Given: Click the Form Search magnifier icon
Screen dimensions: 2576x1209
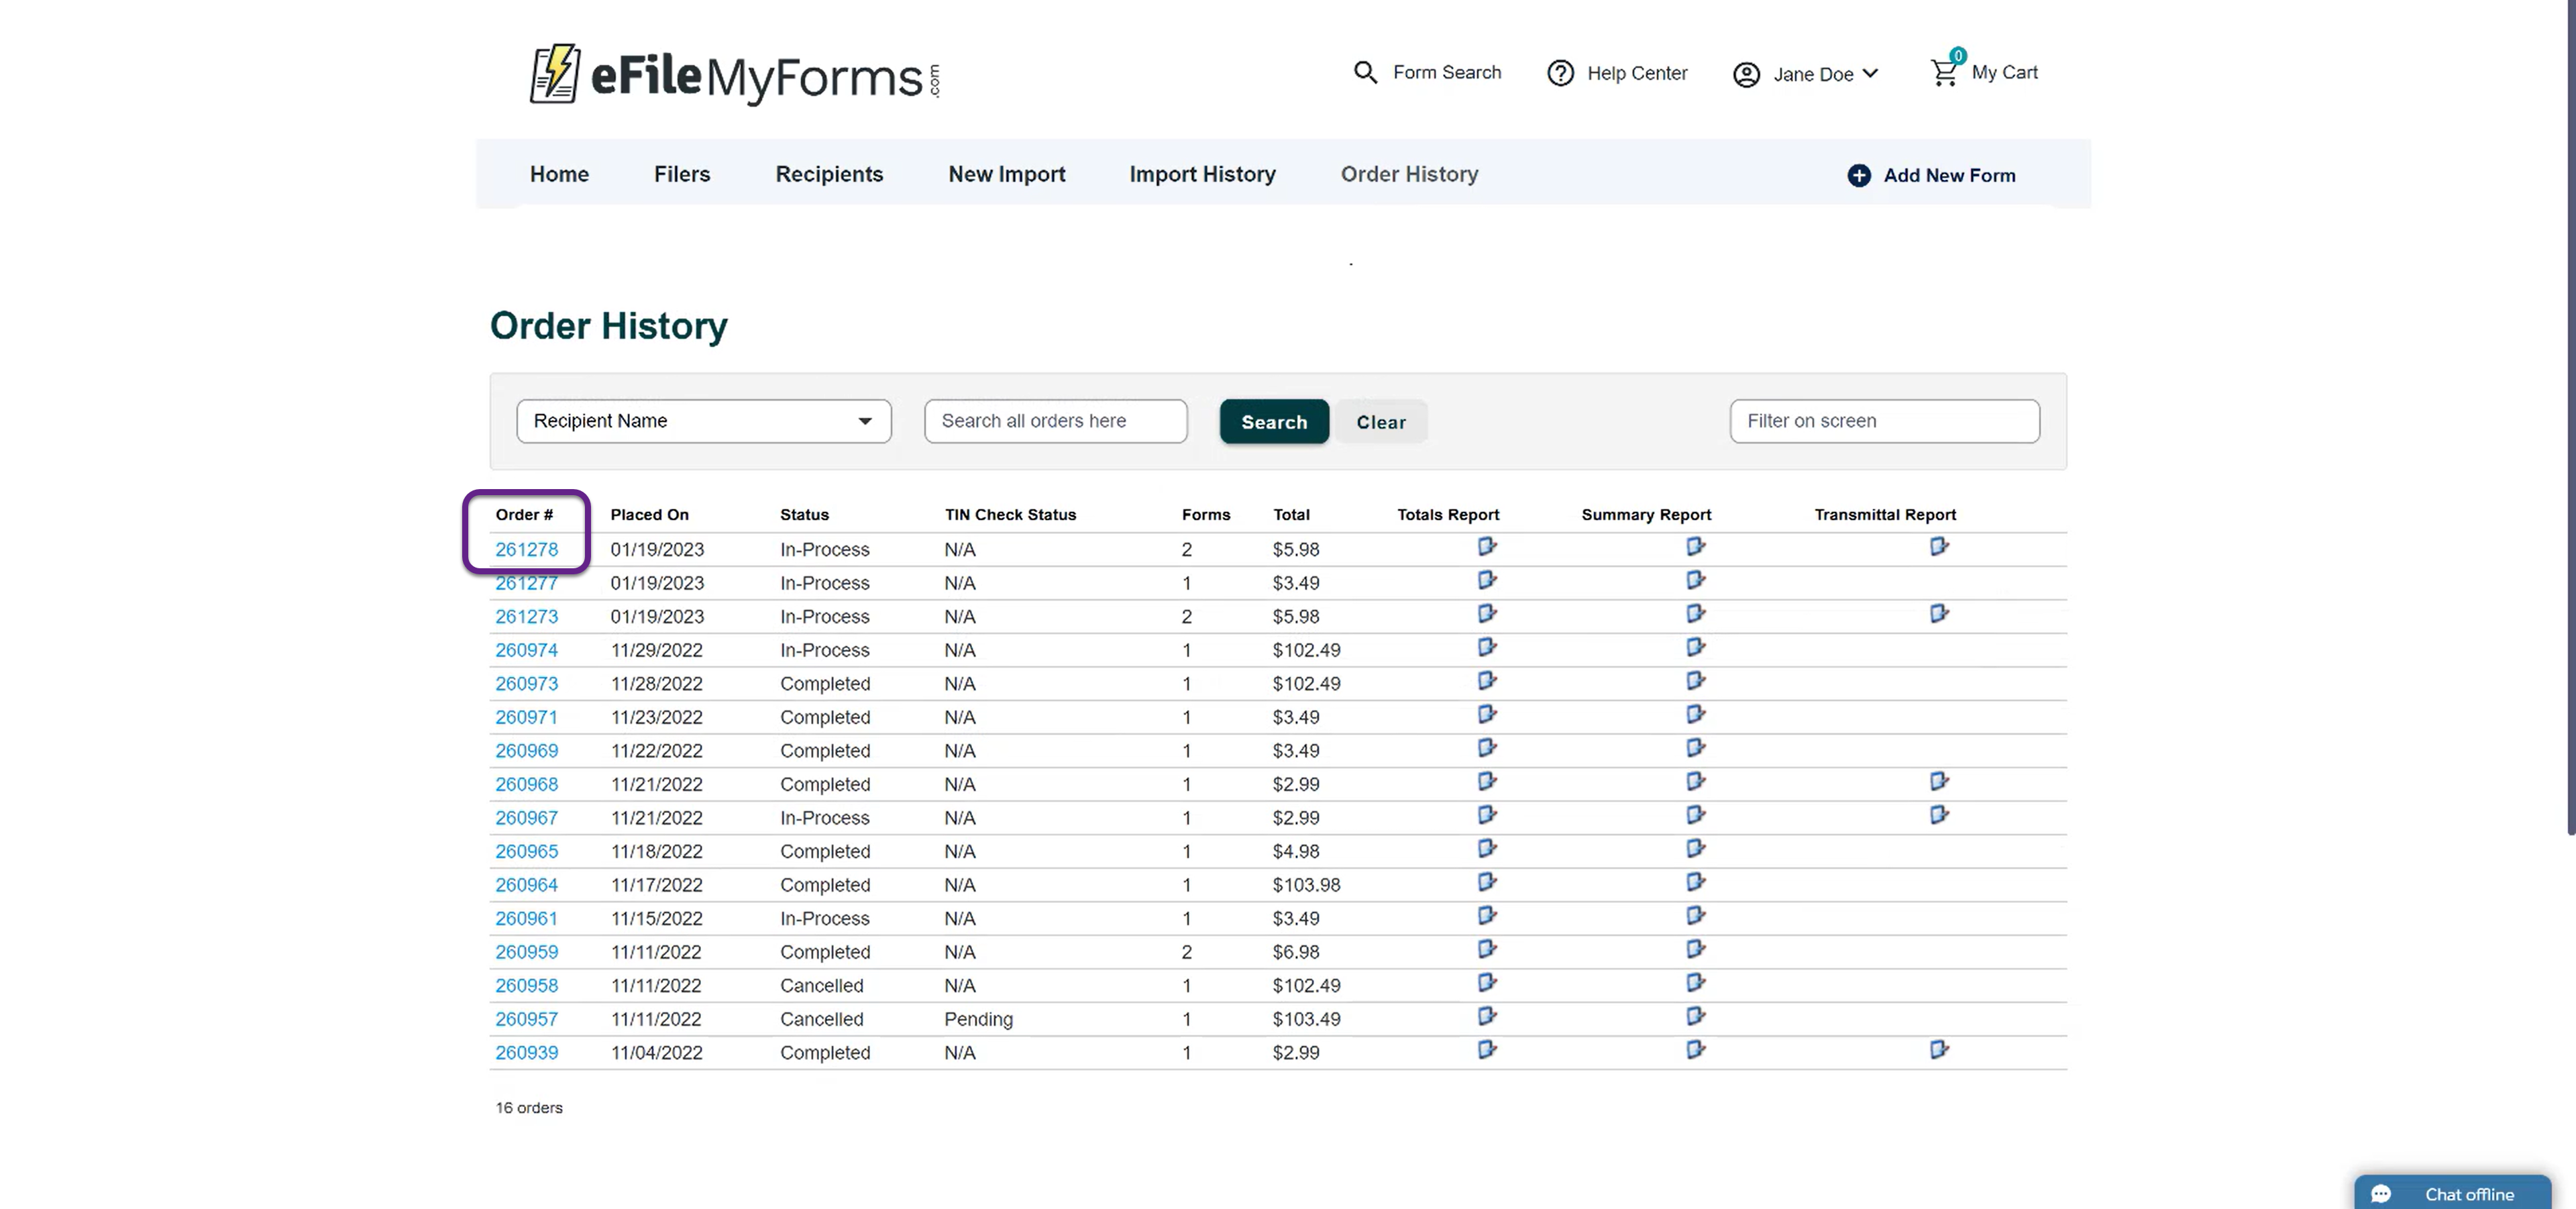Looking at the screenshot, I should pyautogui.click(x=1365, y=72).
